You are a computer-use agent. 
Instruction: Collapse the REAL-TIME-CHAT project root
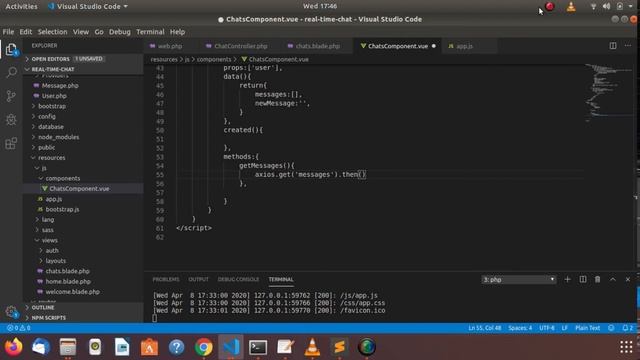[x=53, y=69]
